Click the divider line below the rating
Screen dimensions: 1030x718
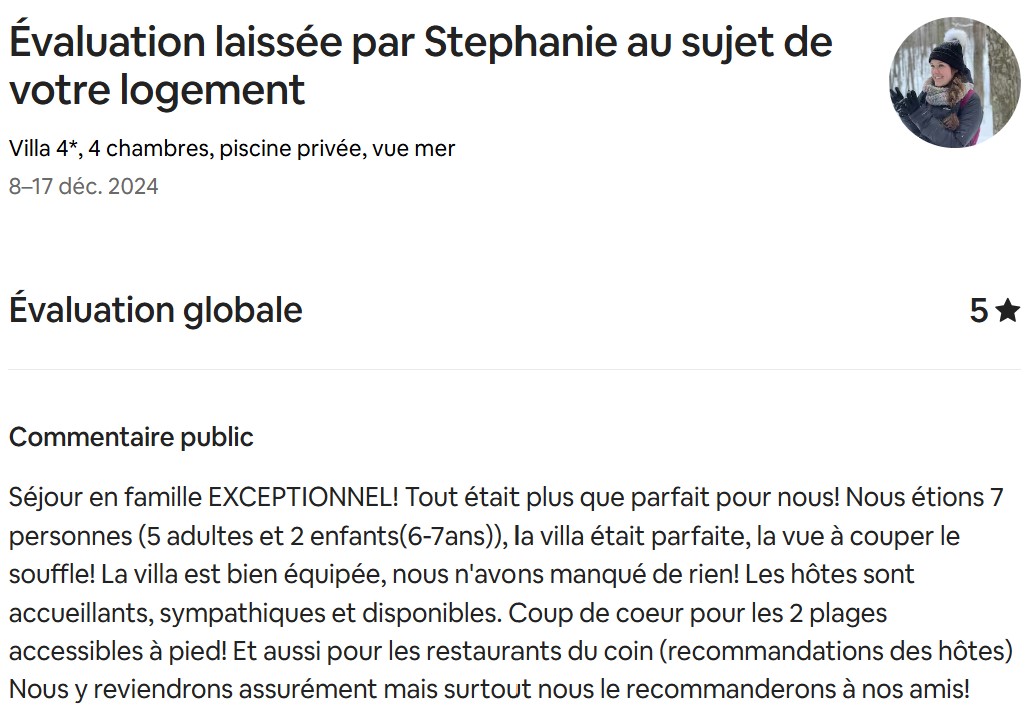point(514,369)
